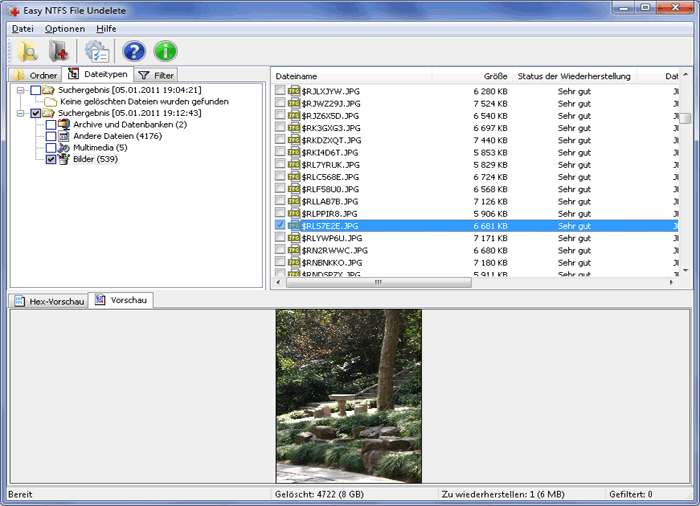Screen dimensions: 700x506
Task: Click JPG icon of $RJLXJYW.JPG
Action: tap(294, 91)
